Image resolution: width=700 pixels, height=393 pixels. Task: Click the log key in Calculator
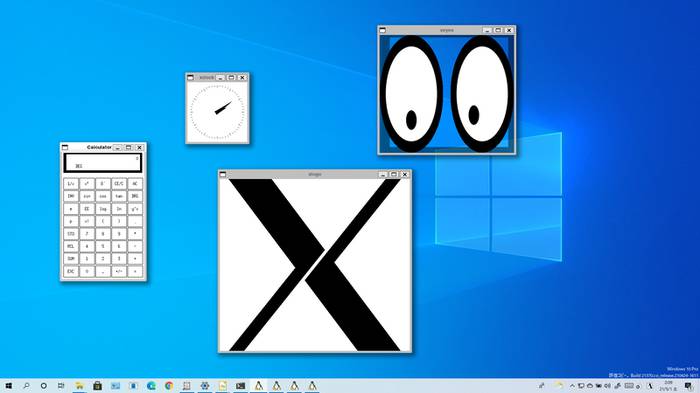pyautogui.click(x=103, y=209)
